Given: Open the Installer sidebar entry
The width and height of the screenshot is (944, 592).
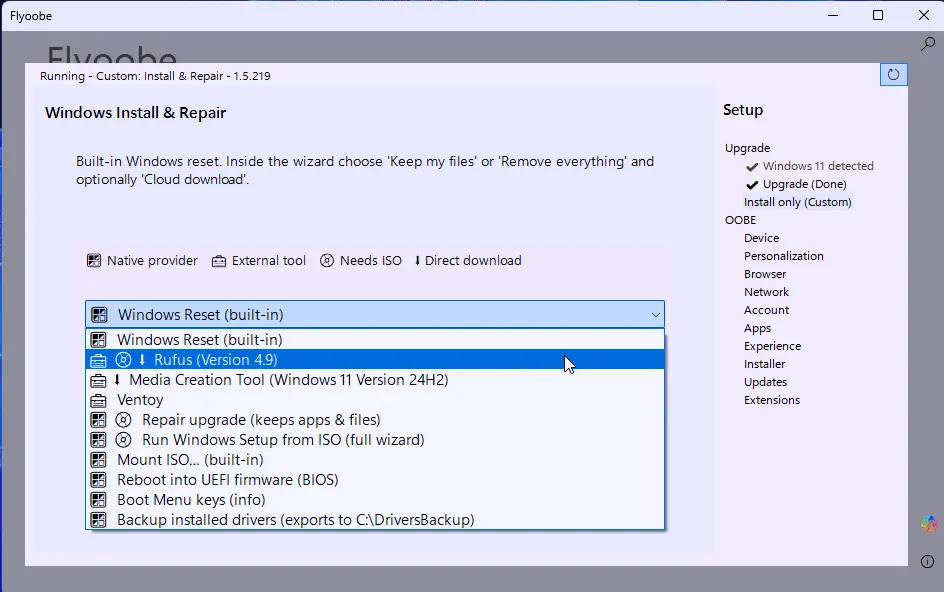Looking at the screenshot, I should pyautogui.click(x=764, y=364).
